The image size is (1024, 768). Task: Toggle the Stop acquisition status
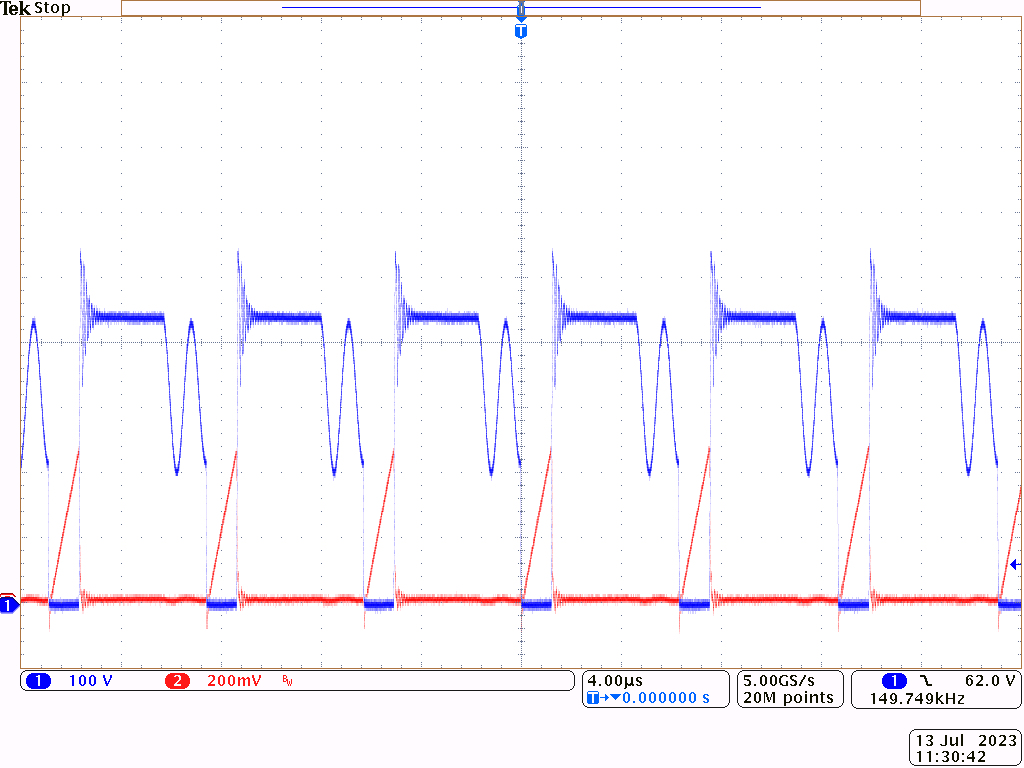[x=55, y=8]
